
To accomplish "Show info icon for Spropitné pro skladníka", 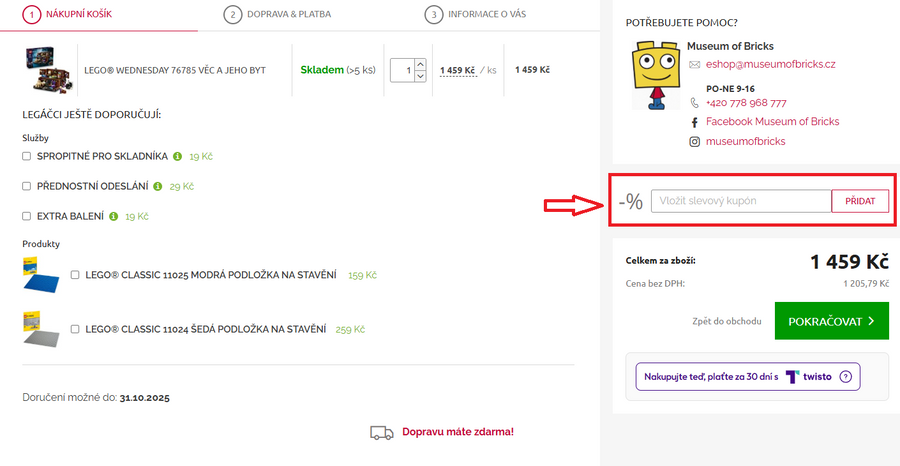I will pos(177,156).
